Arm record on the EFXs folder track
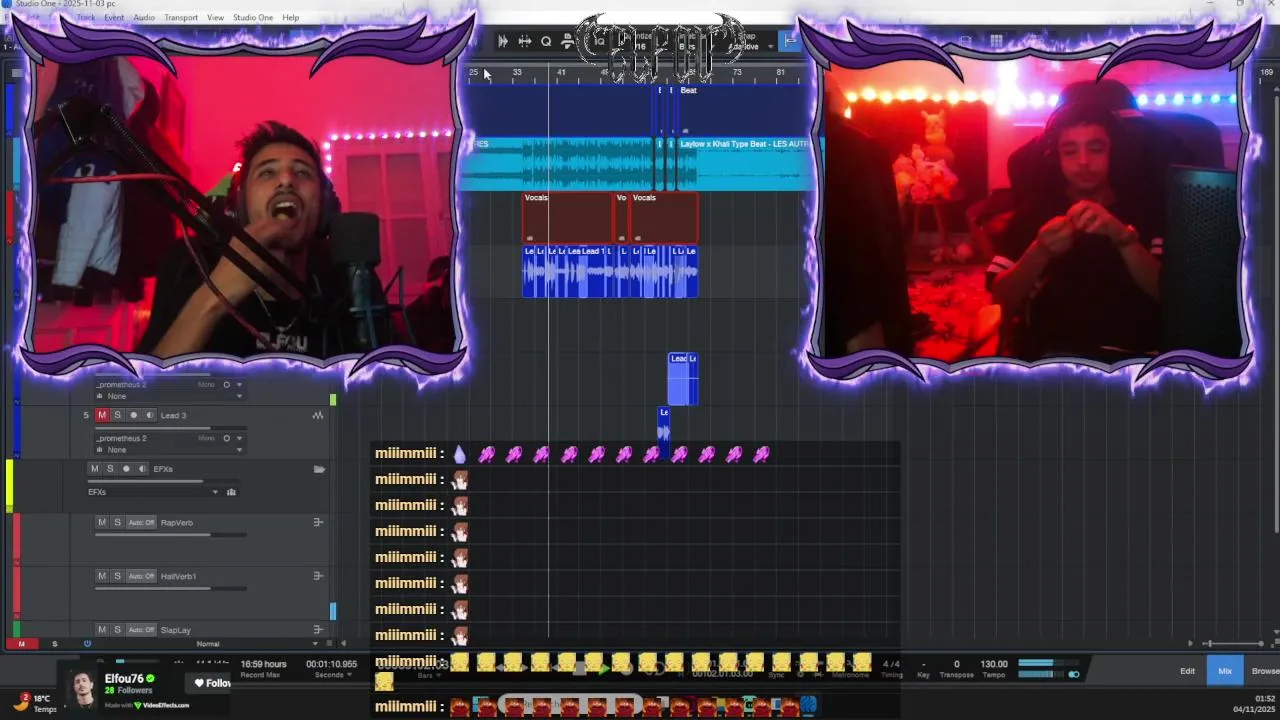 coord(126,469)
